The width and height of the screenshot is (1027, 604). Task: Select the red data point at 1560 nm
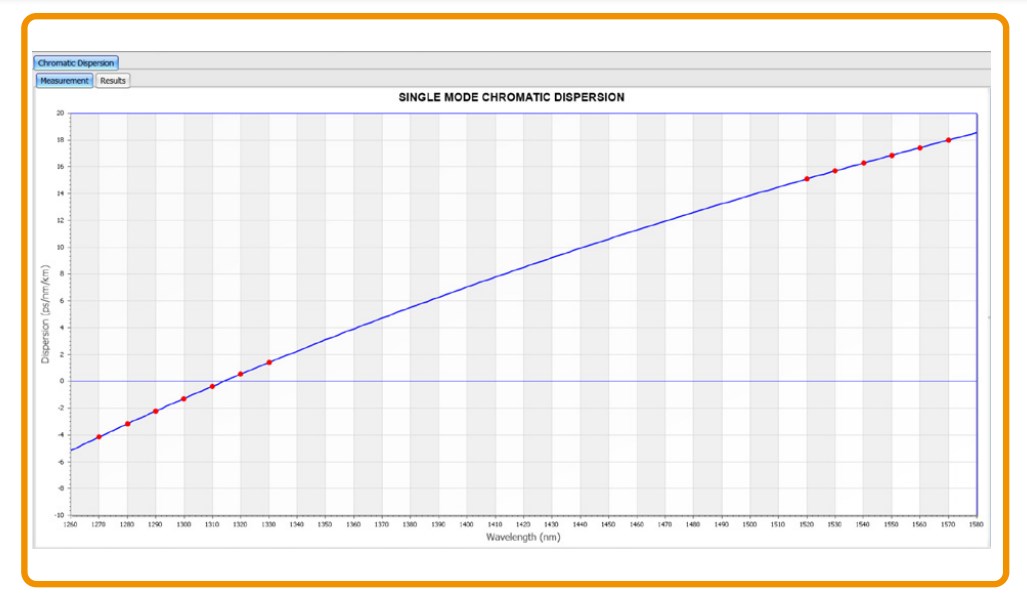coord(920,148)
